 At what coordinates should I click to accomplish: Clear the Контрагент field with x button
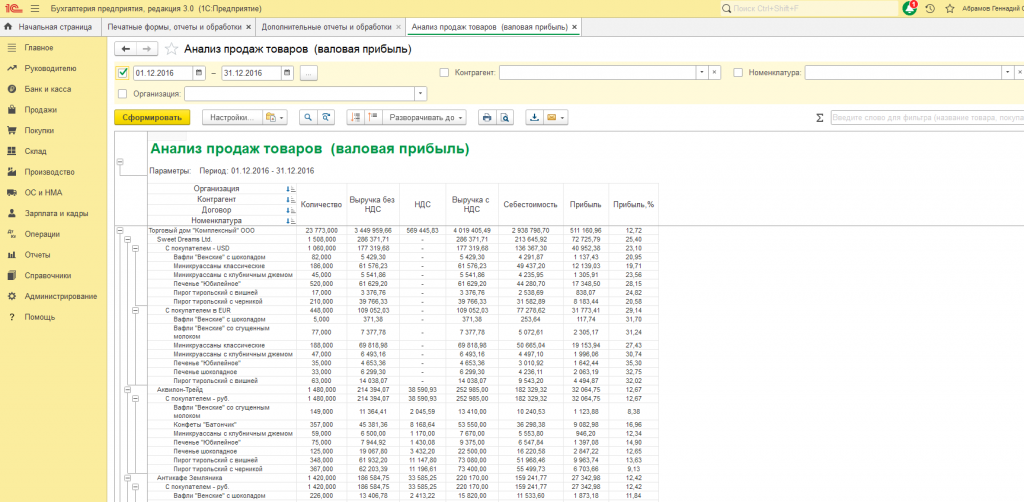click(x=714, y=72)
